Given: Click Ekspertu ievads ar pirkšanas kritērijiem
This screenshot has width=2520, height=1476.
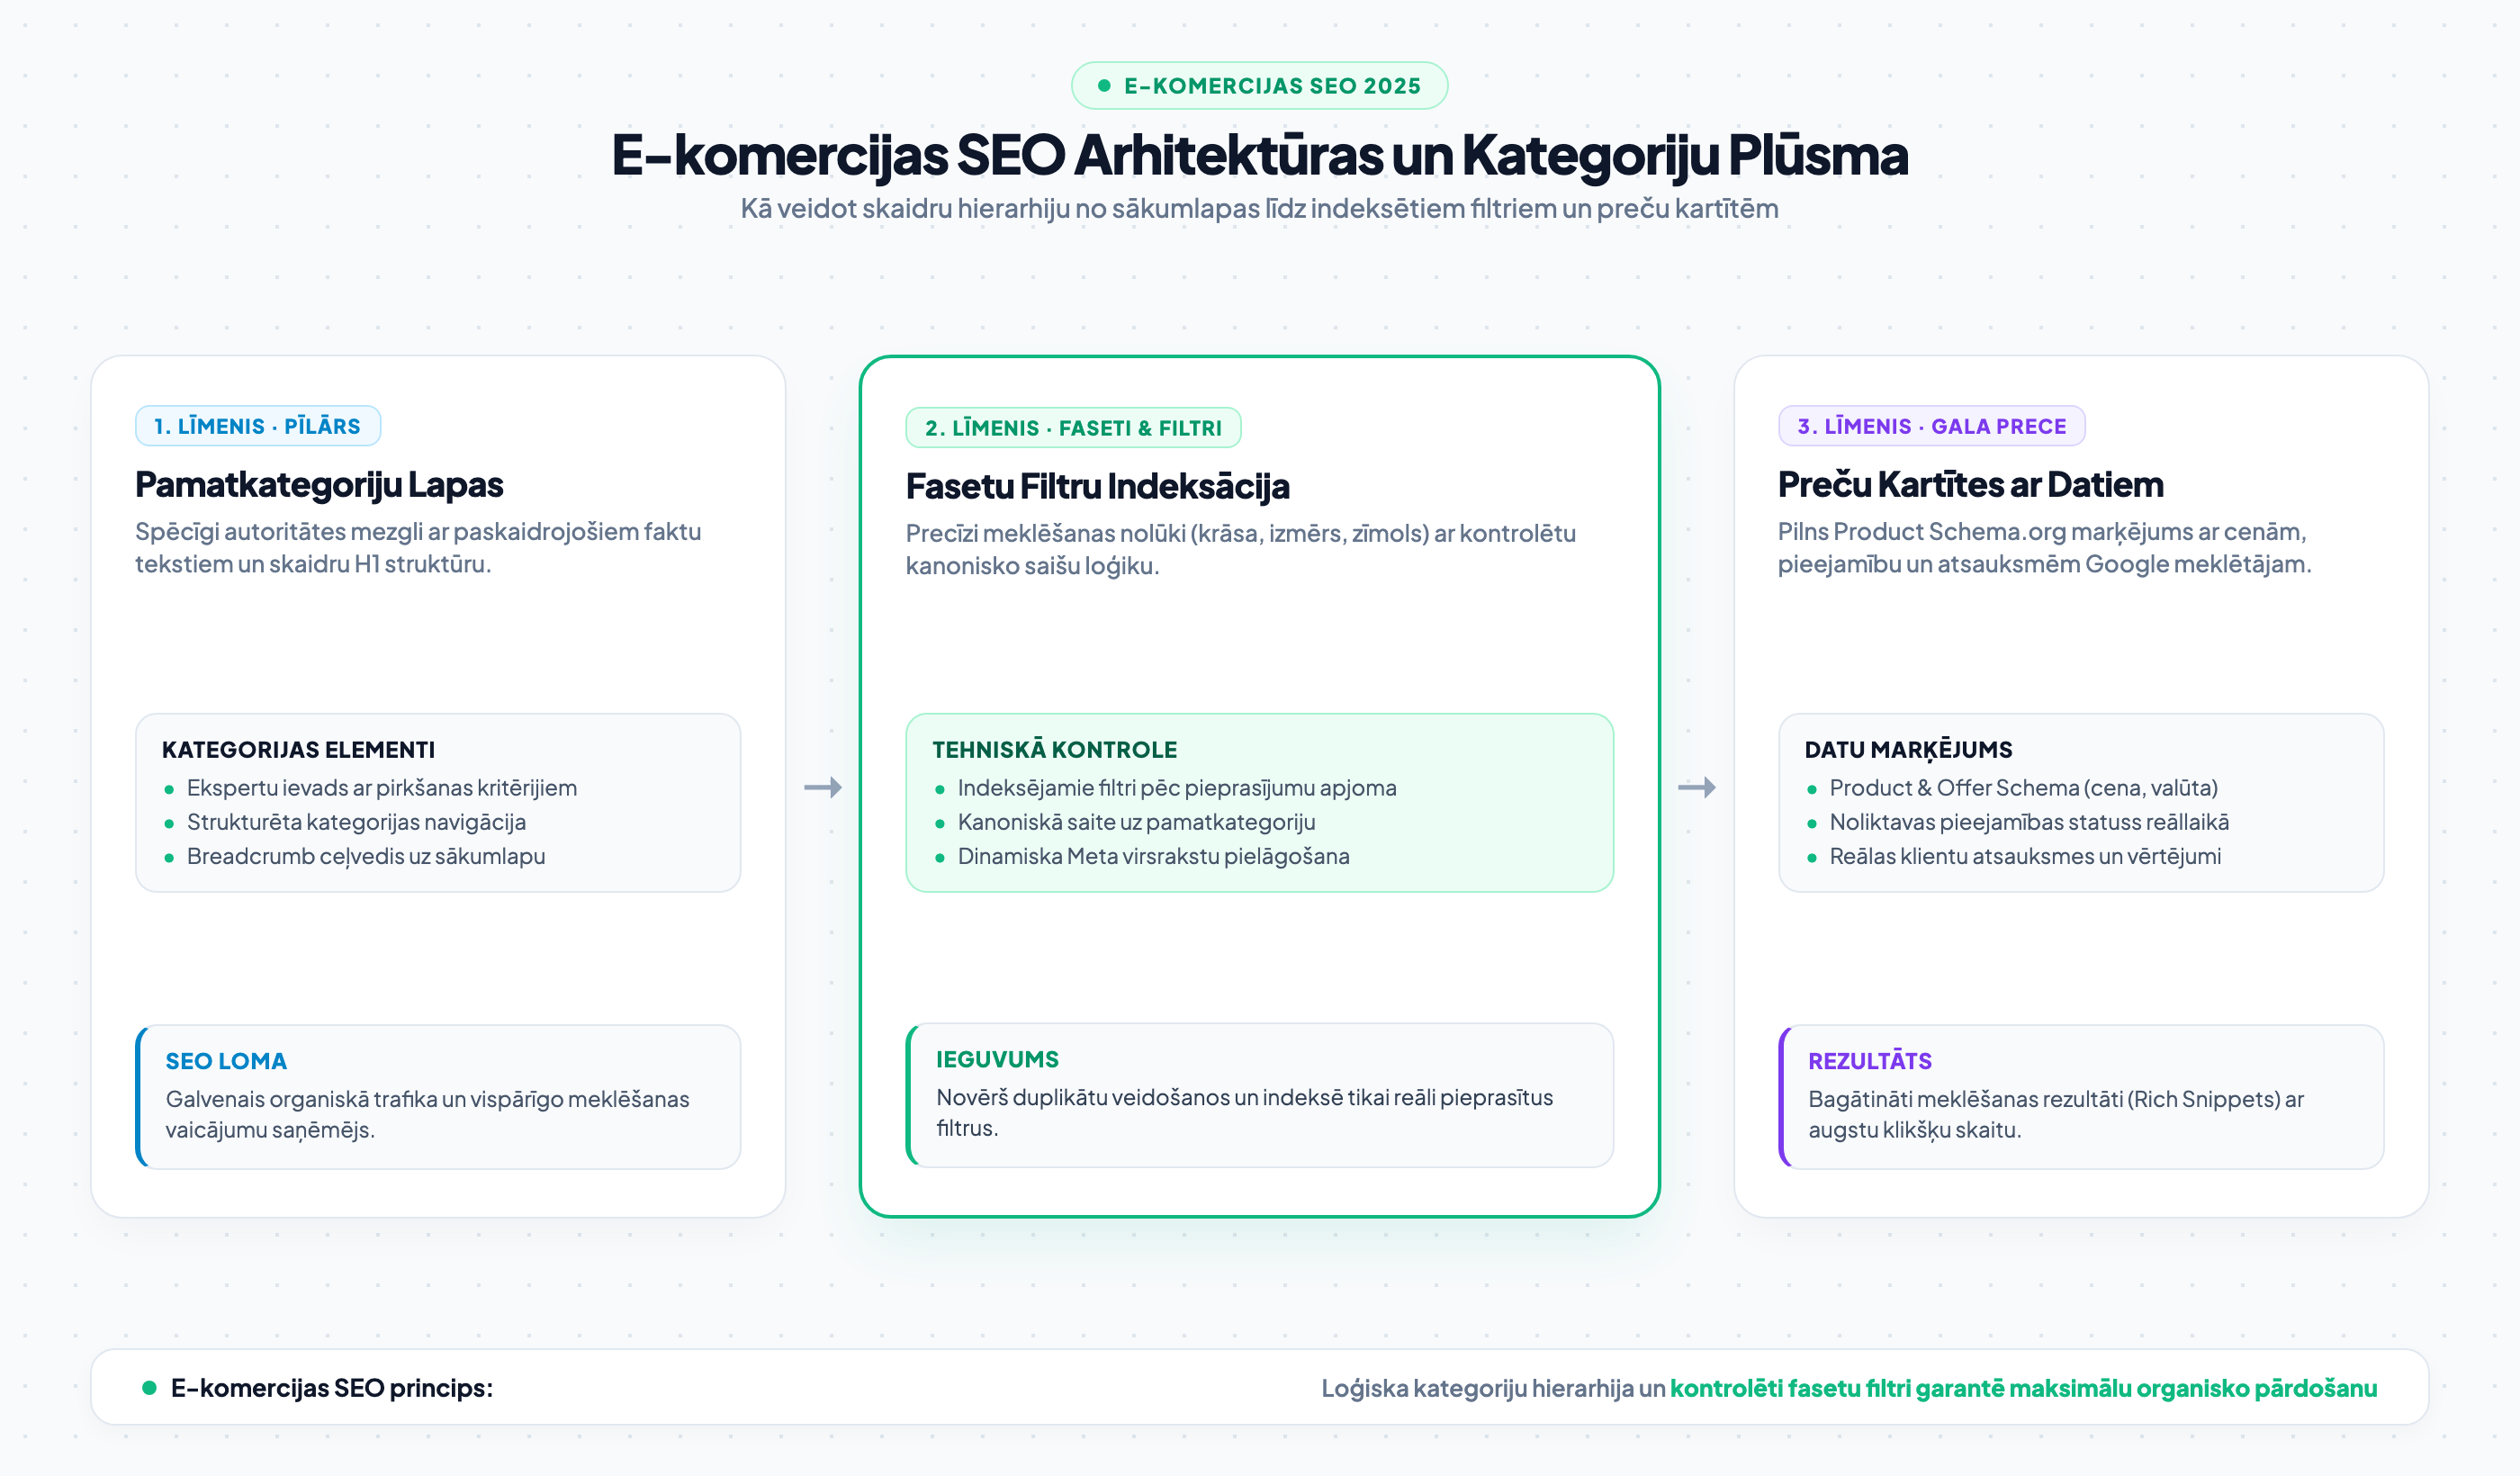Looking at the screenshot, I should 382,788.
